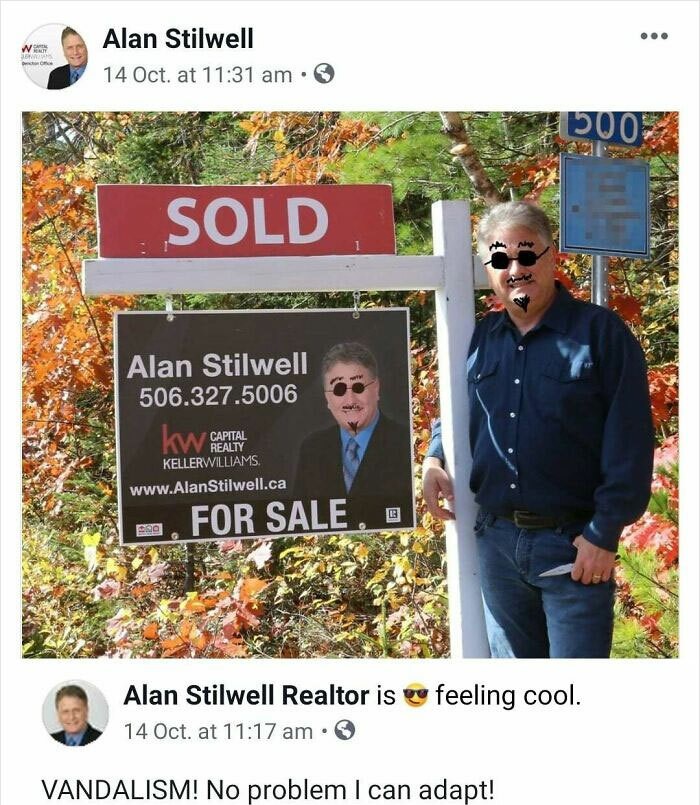Open the 14 Oct. at 11:31 am timestamp
Image resolution: width=700 pixels, height=805 pixels.
click(198, 75)
